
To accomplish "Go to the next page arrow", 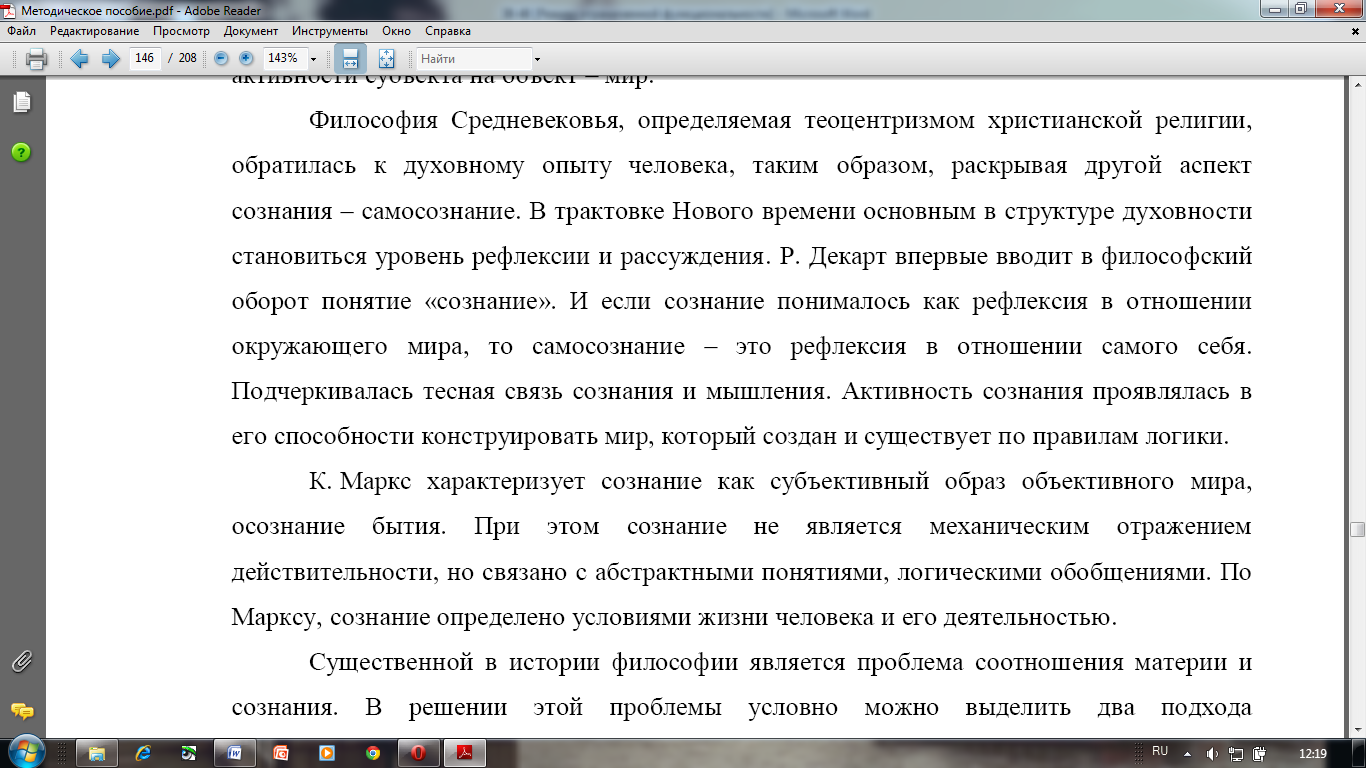I will click(x=110, y=59).
